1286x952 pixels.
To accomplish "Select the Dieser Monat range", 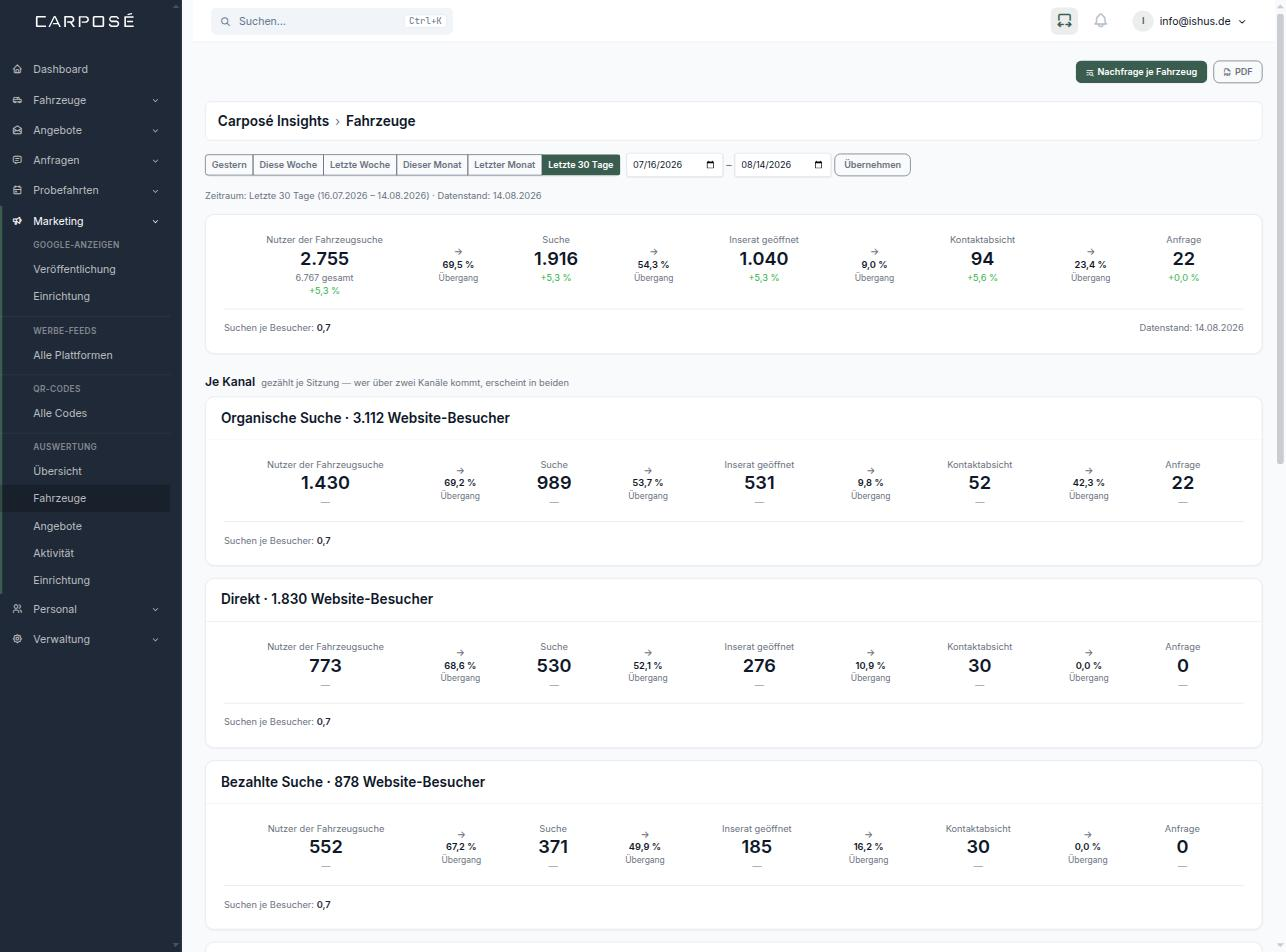I will point(432,165).
